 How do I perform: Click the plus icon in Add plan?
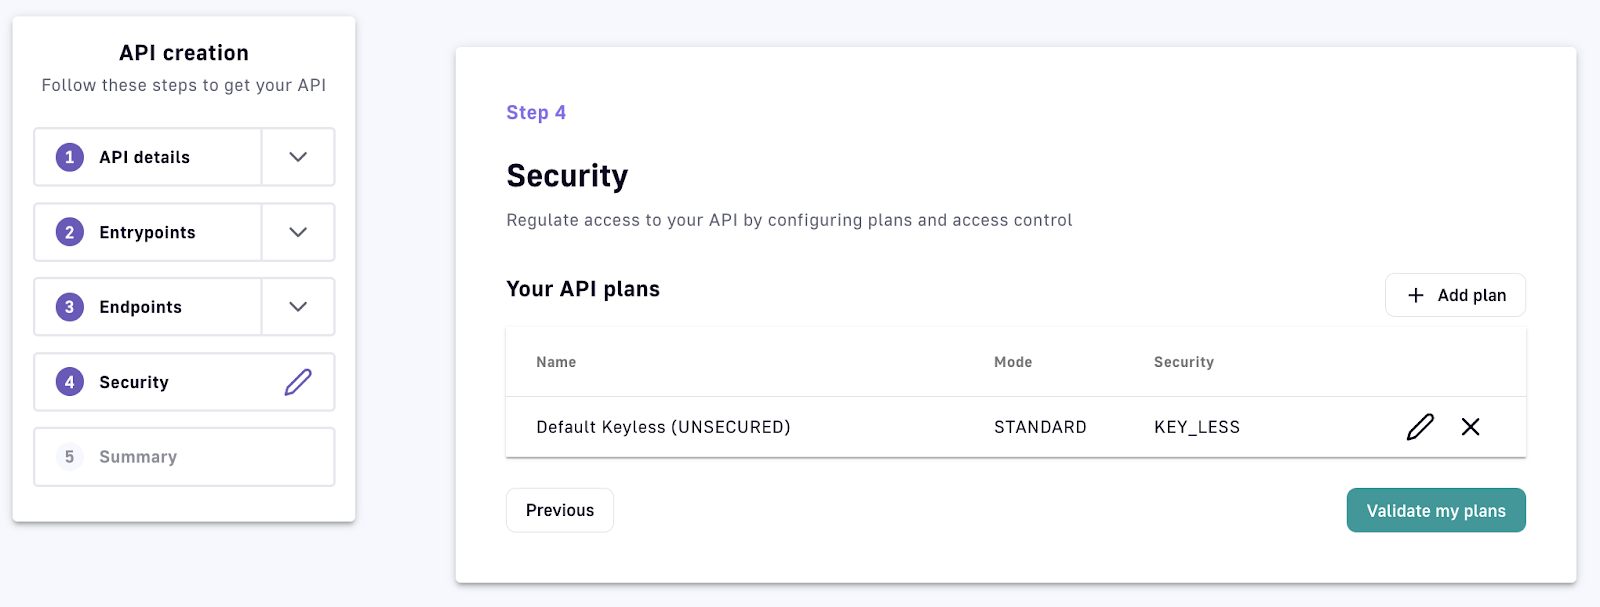(1416, 295)
